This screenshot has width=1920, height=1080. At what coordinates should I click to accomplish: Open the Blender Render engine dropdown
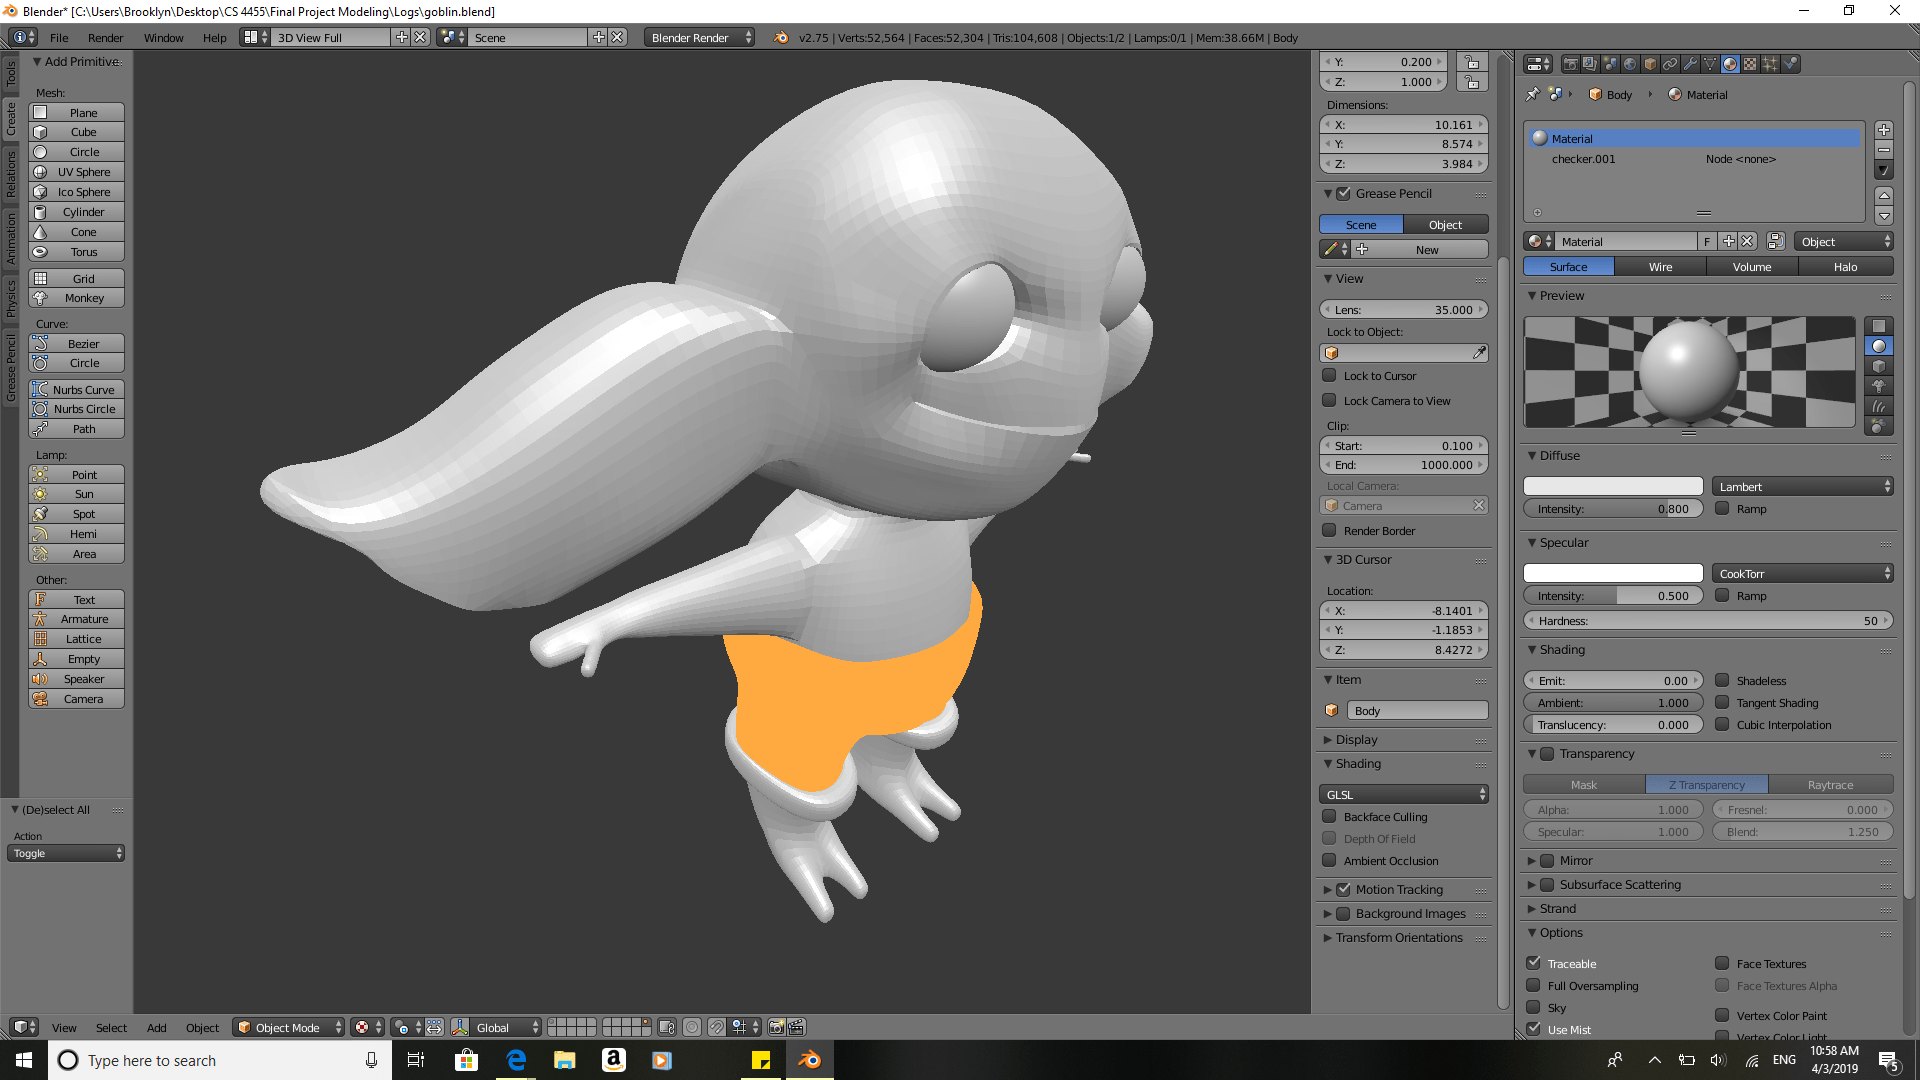[x=700, y=37]
